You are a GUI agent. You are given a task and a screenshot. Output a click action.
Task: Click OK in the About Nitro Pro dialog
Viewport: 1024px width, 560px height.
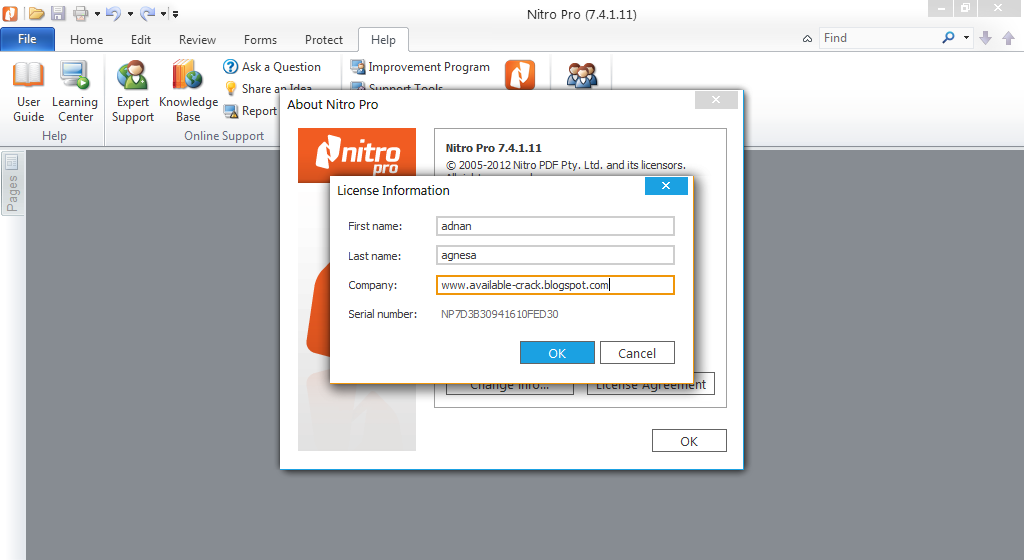point(689,441)
